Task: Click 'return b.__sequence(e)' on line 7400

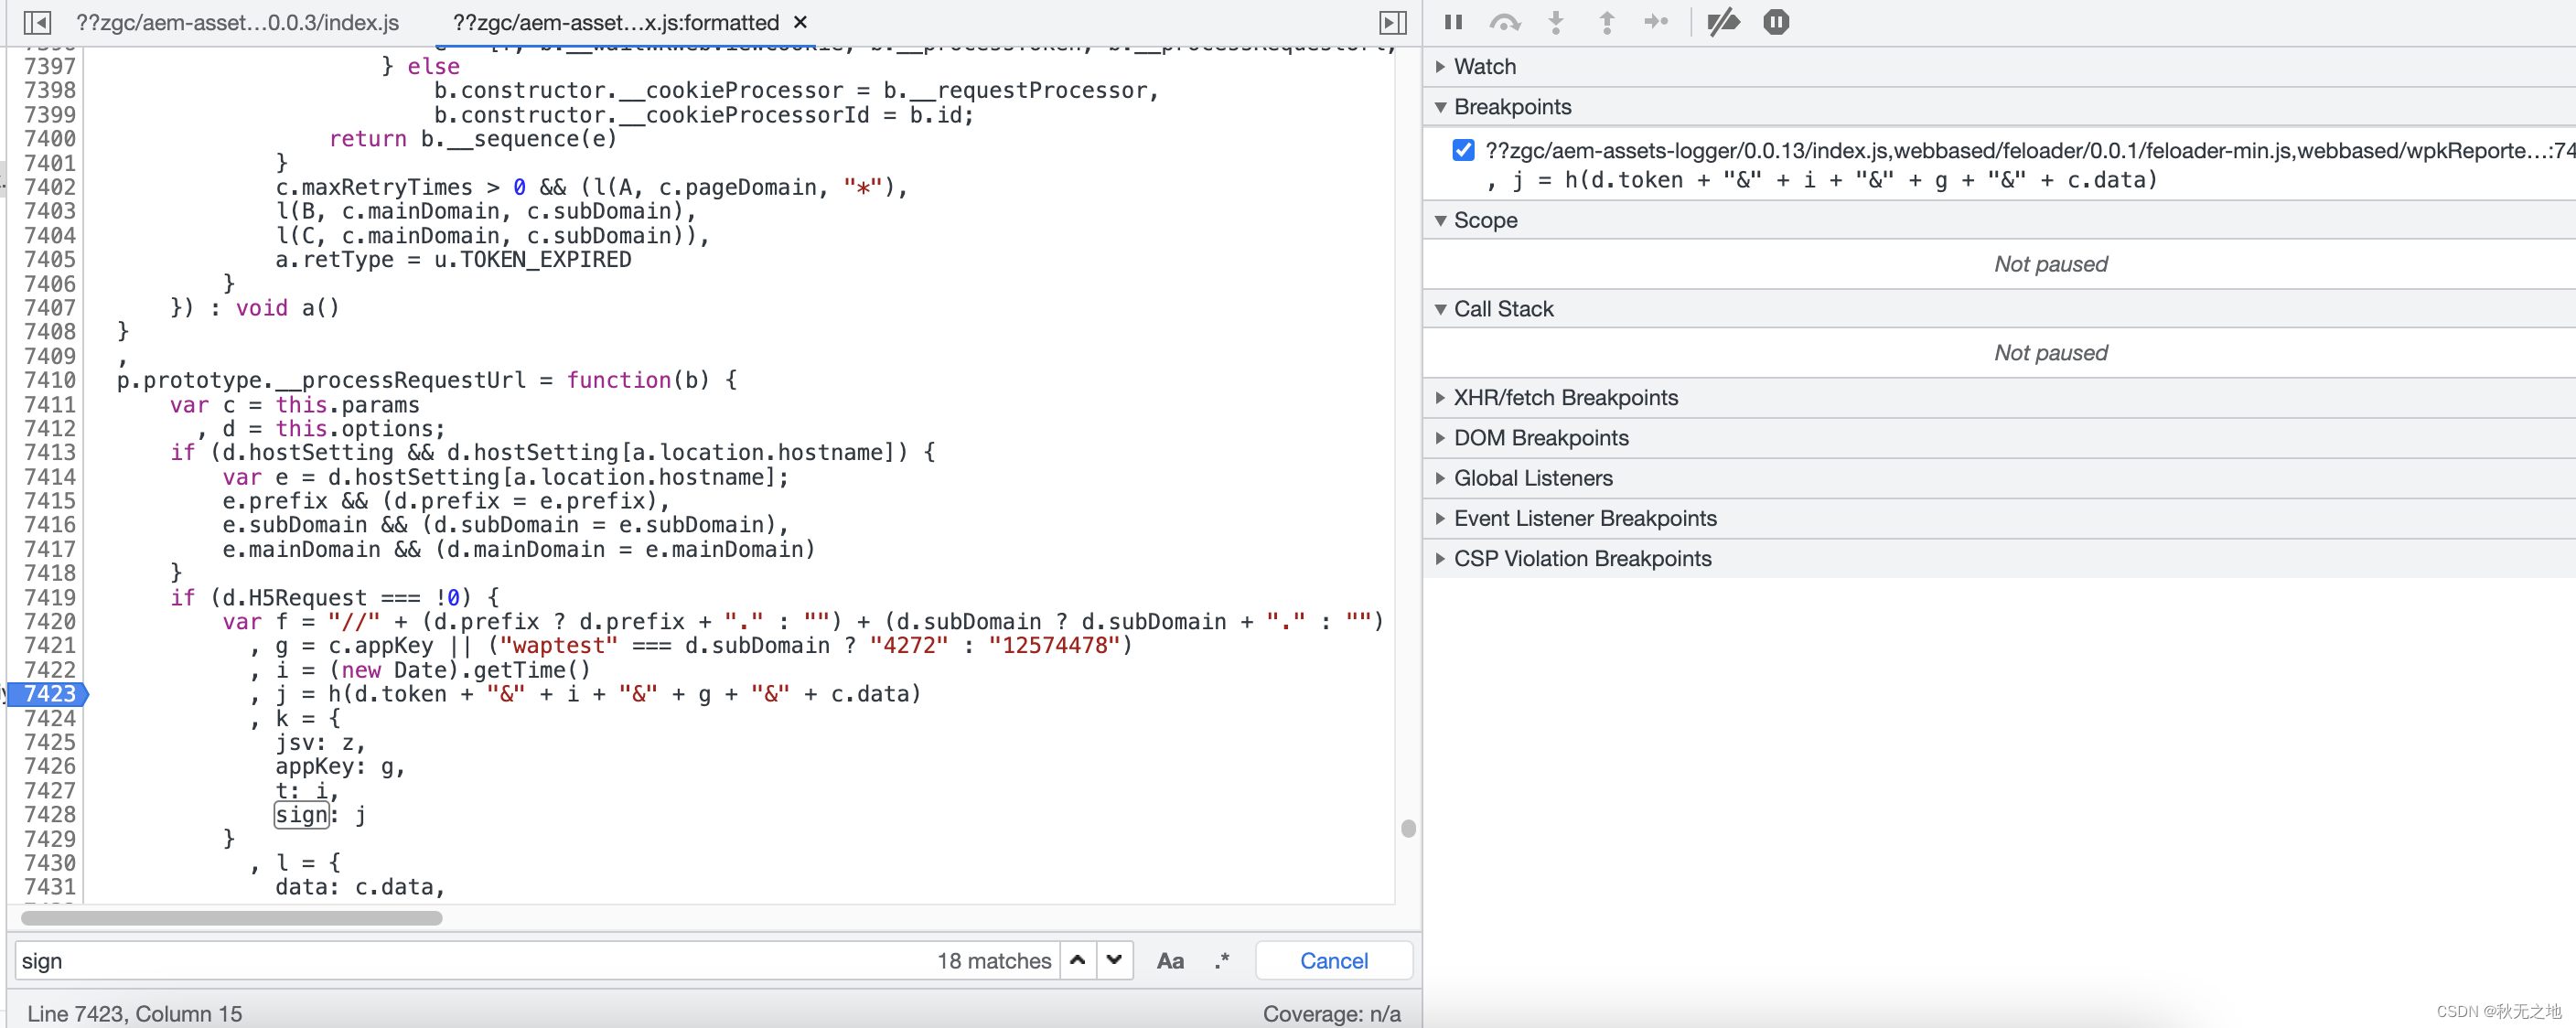Action: pyautogui.click(x=473, y=139)
